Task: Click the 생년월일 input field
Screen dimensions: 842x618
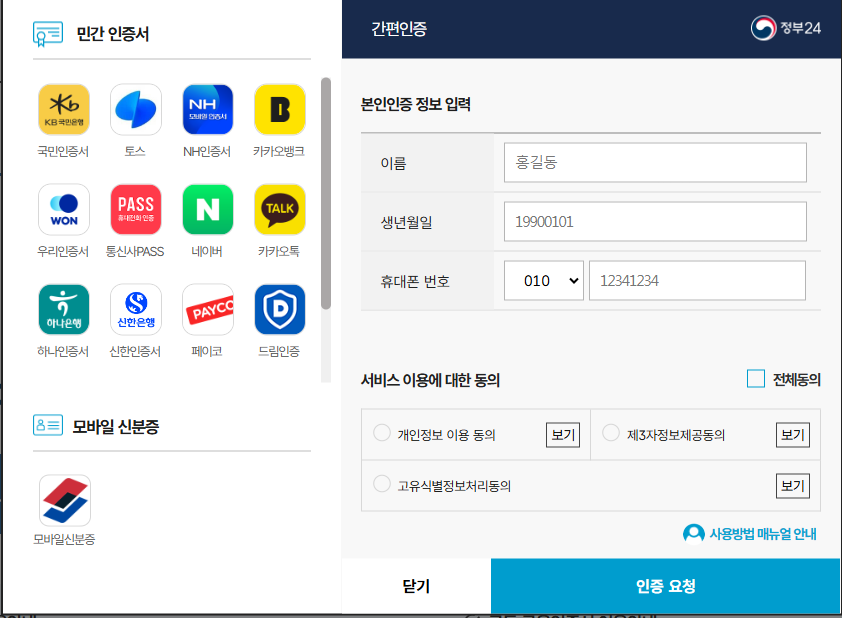Action: point(655,222)
